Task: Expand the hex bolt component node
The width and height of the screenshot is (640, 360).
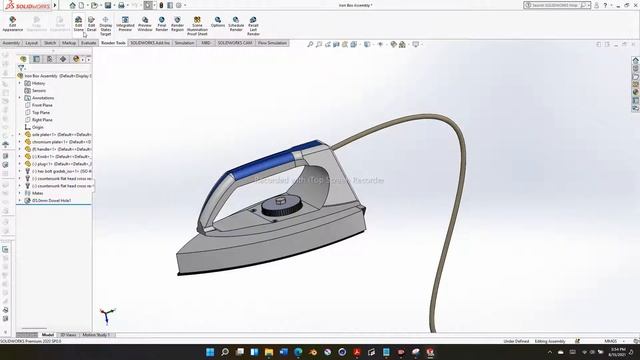Action: [20, 171]
